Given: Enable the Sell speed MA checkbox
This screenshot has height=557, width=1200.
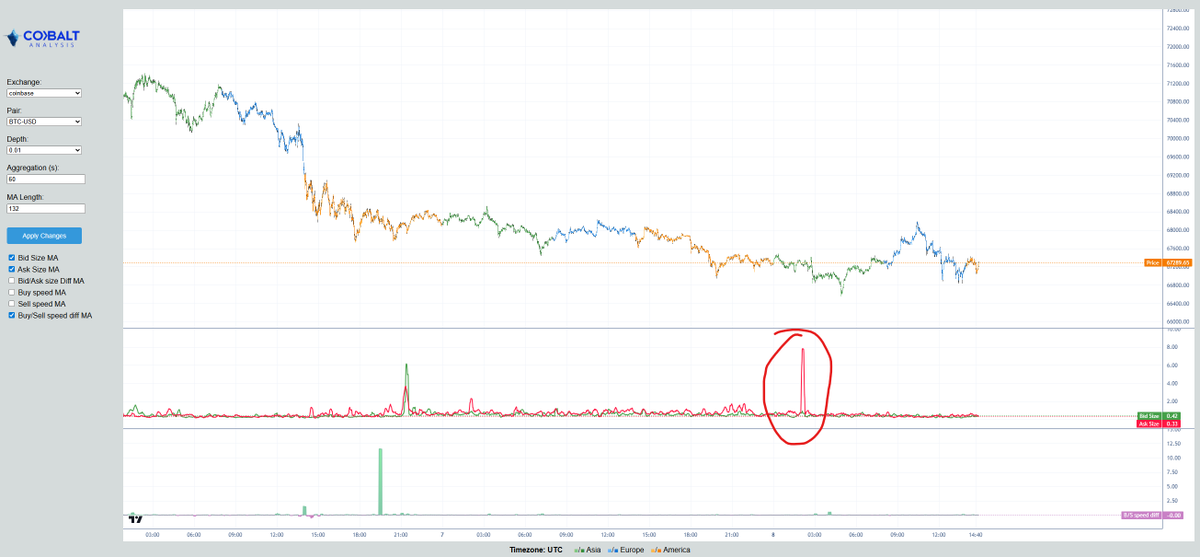Looking at the screenshot, I should coord(12,303).
